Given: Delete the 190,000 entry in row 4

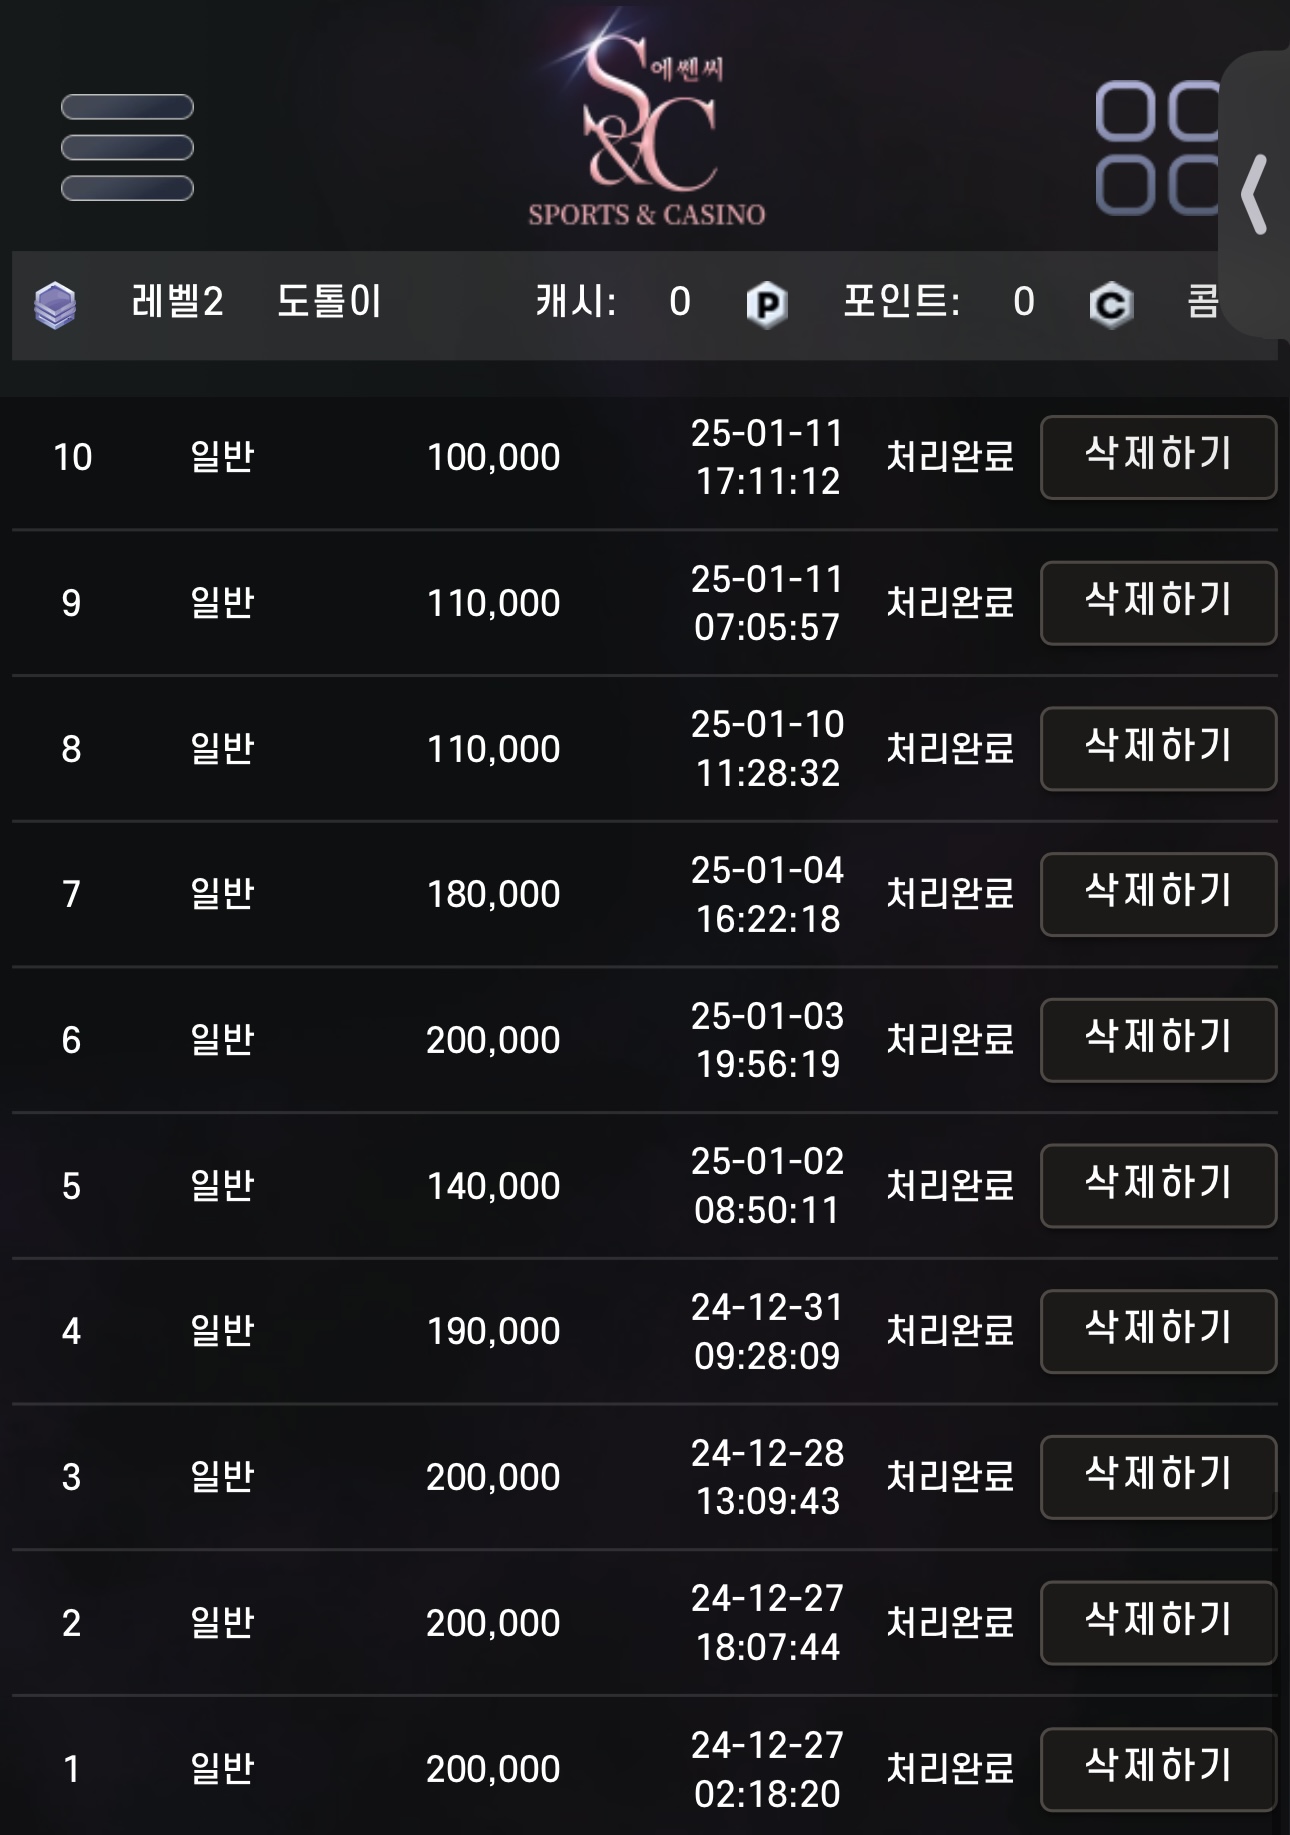Looking at the screenshot, I should pyautogui.click(x=1158, y=1331).
